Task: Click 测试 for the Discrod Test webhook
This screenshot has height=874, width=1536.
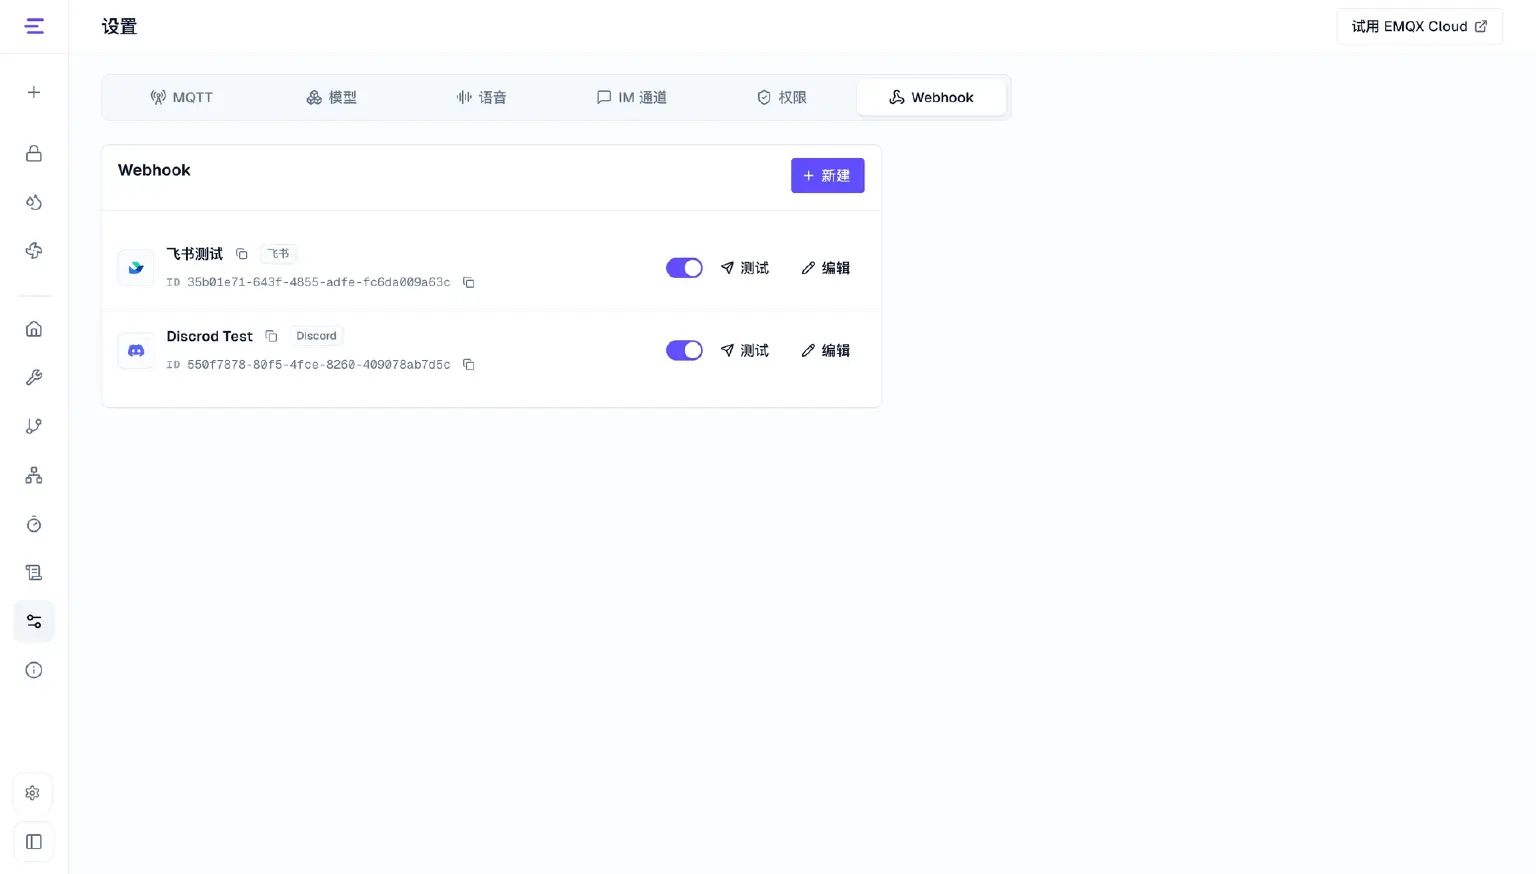Action: point(745,350)
